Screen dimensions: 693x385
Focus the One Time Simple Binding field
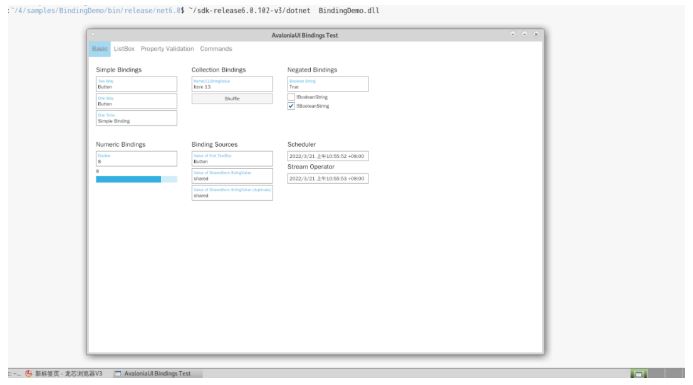click(x=137, y=118)
